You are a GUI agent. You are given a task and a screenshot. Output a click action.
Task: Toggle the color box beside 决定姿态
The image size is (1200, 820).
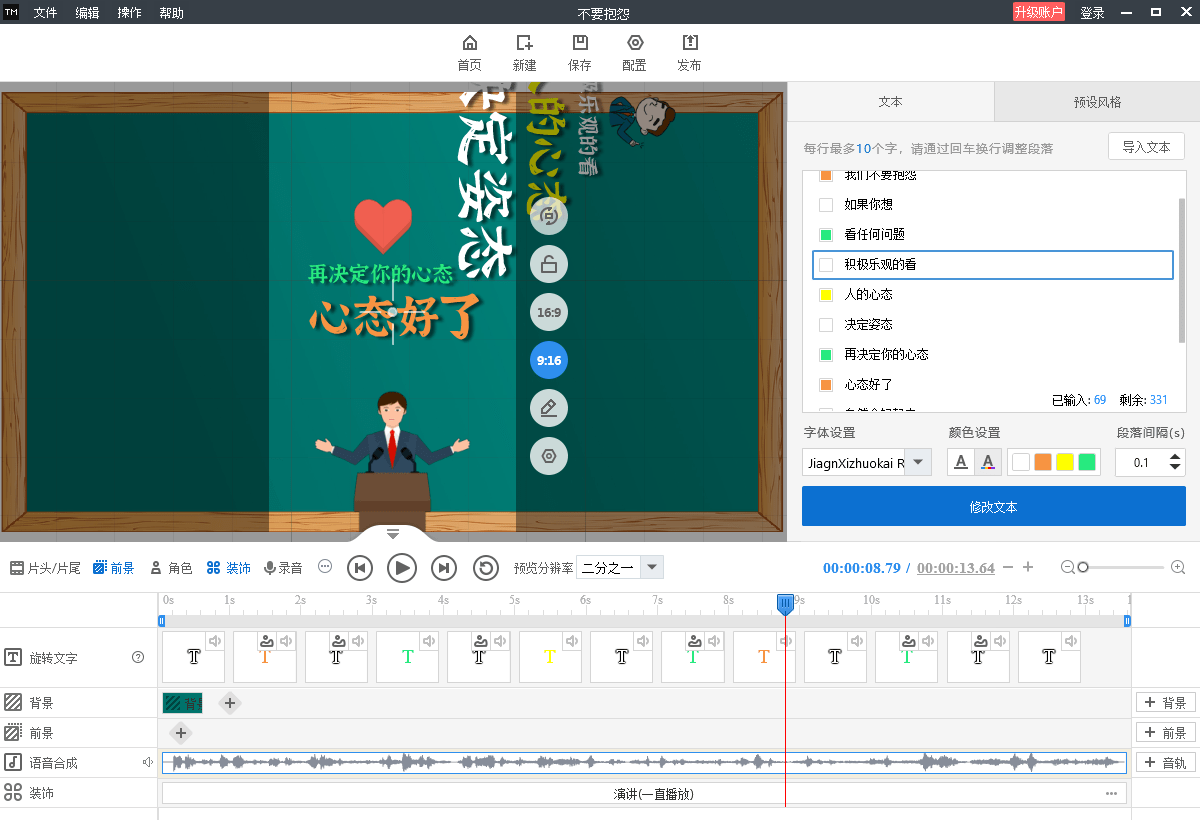[826, 324]
